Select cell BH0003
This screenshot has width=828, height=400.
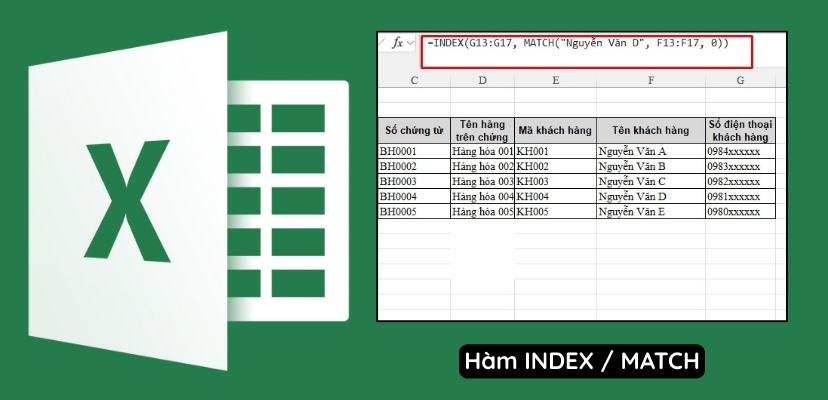tap(414, 181)
